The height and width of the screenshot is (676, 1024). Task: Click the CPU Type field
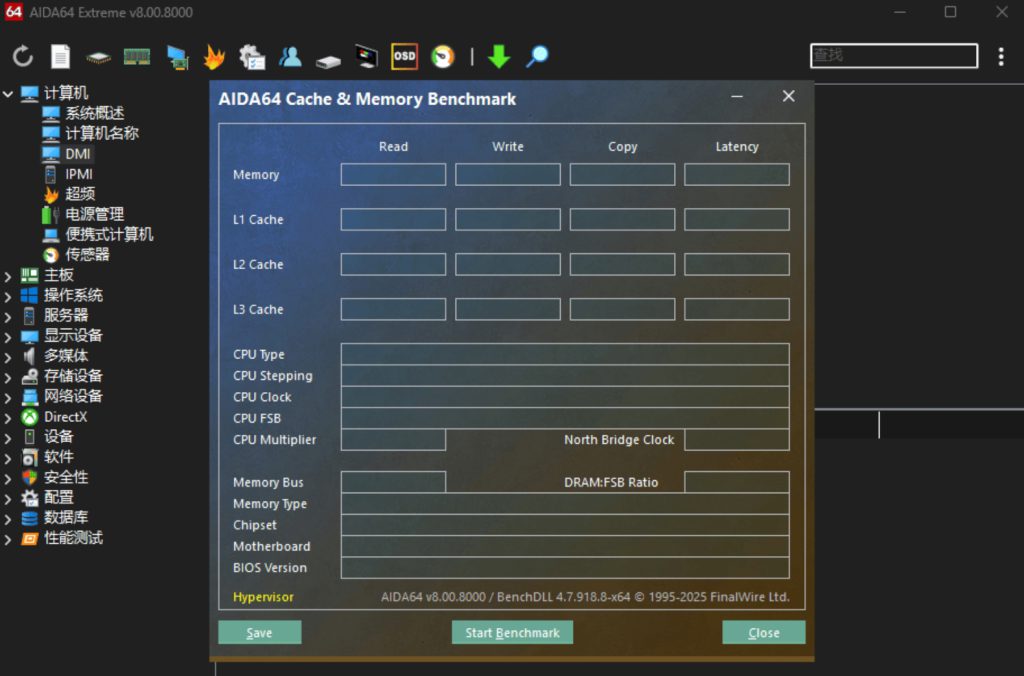[565, 354]
